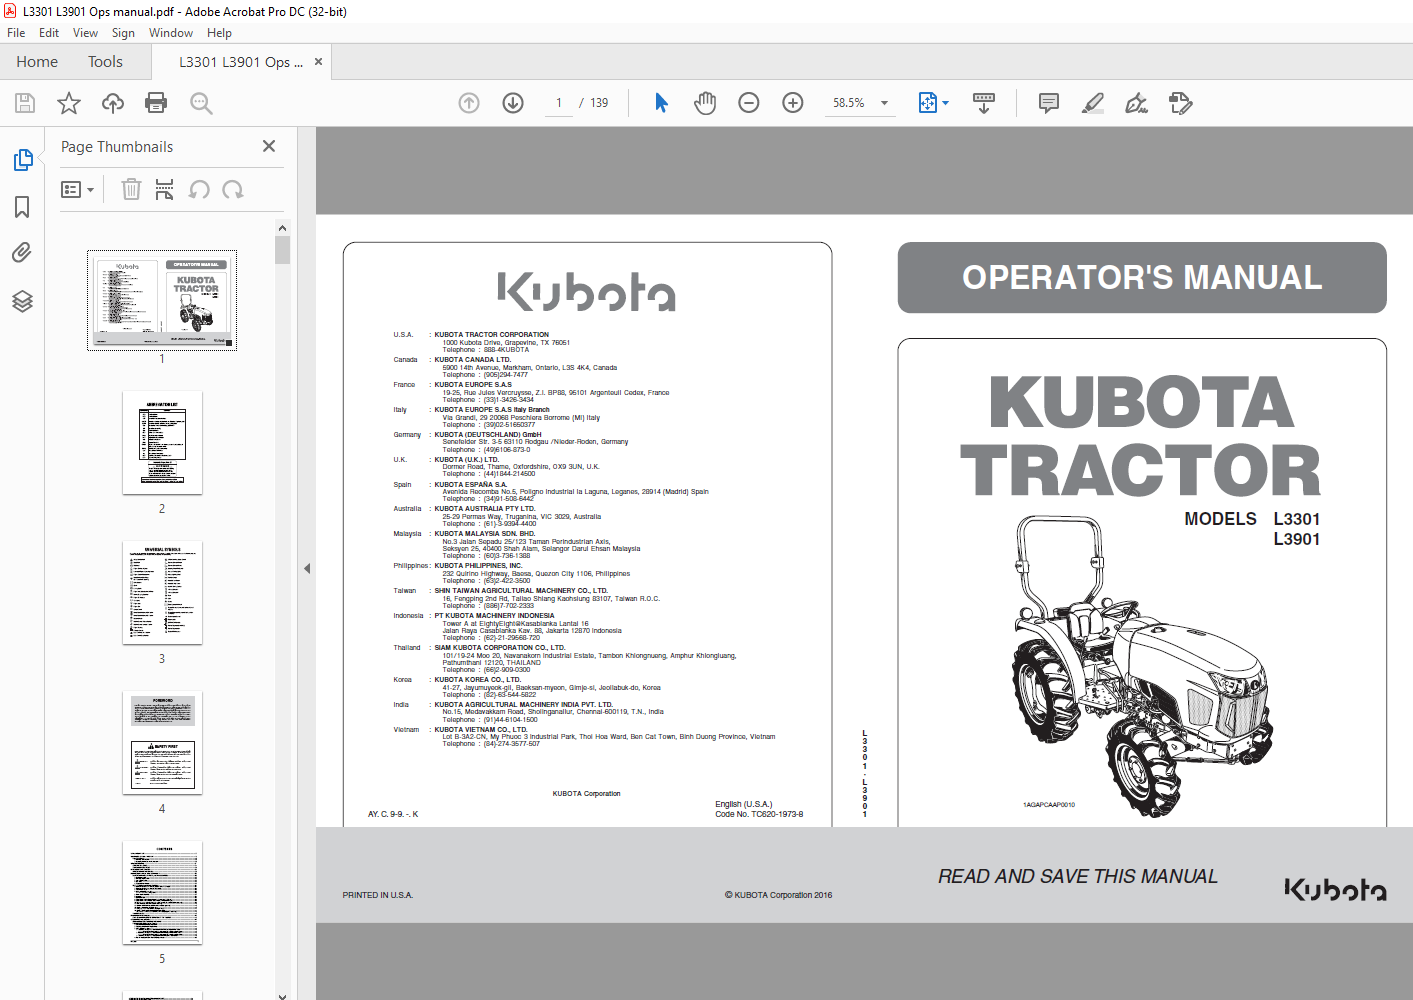Screen dimensions: 1413x1000
Task: Select the L3301 L3901 Ops document tab
Action: pyautogui.click(x=240, y=62)
